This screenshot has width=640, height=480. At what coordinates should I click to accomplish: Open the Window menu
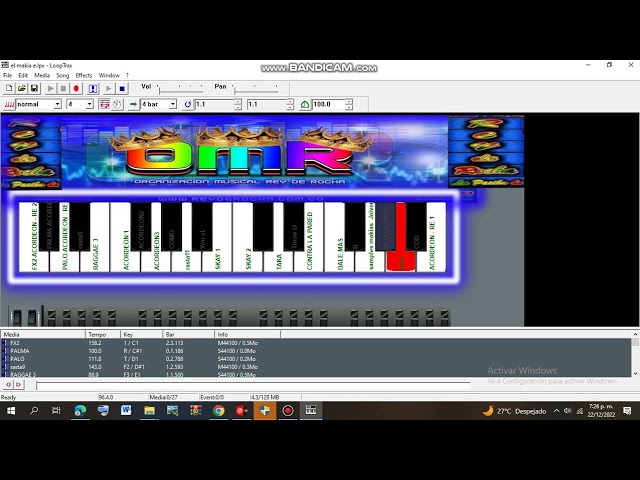point(109,76)
